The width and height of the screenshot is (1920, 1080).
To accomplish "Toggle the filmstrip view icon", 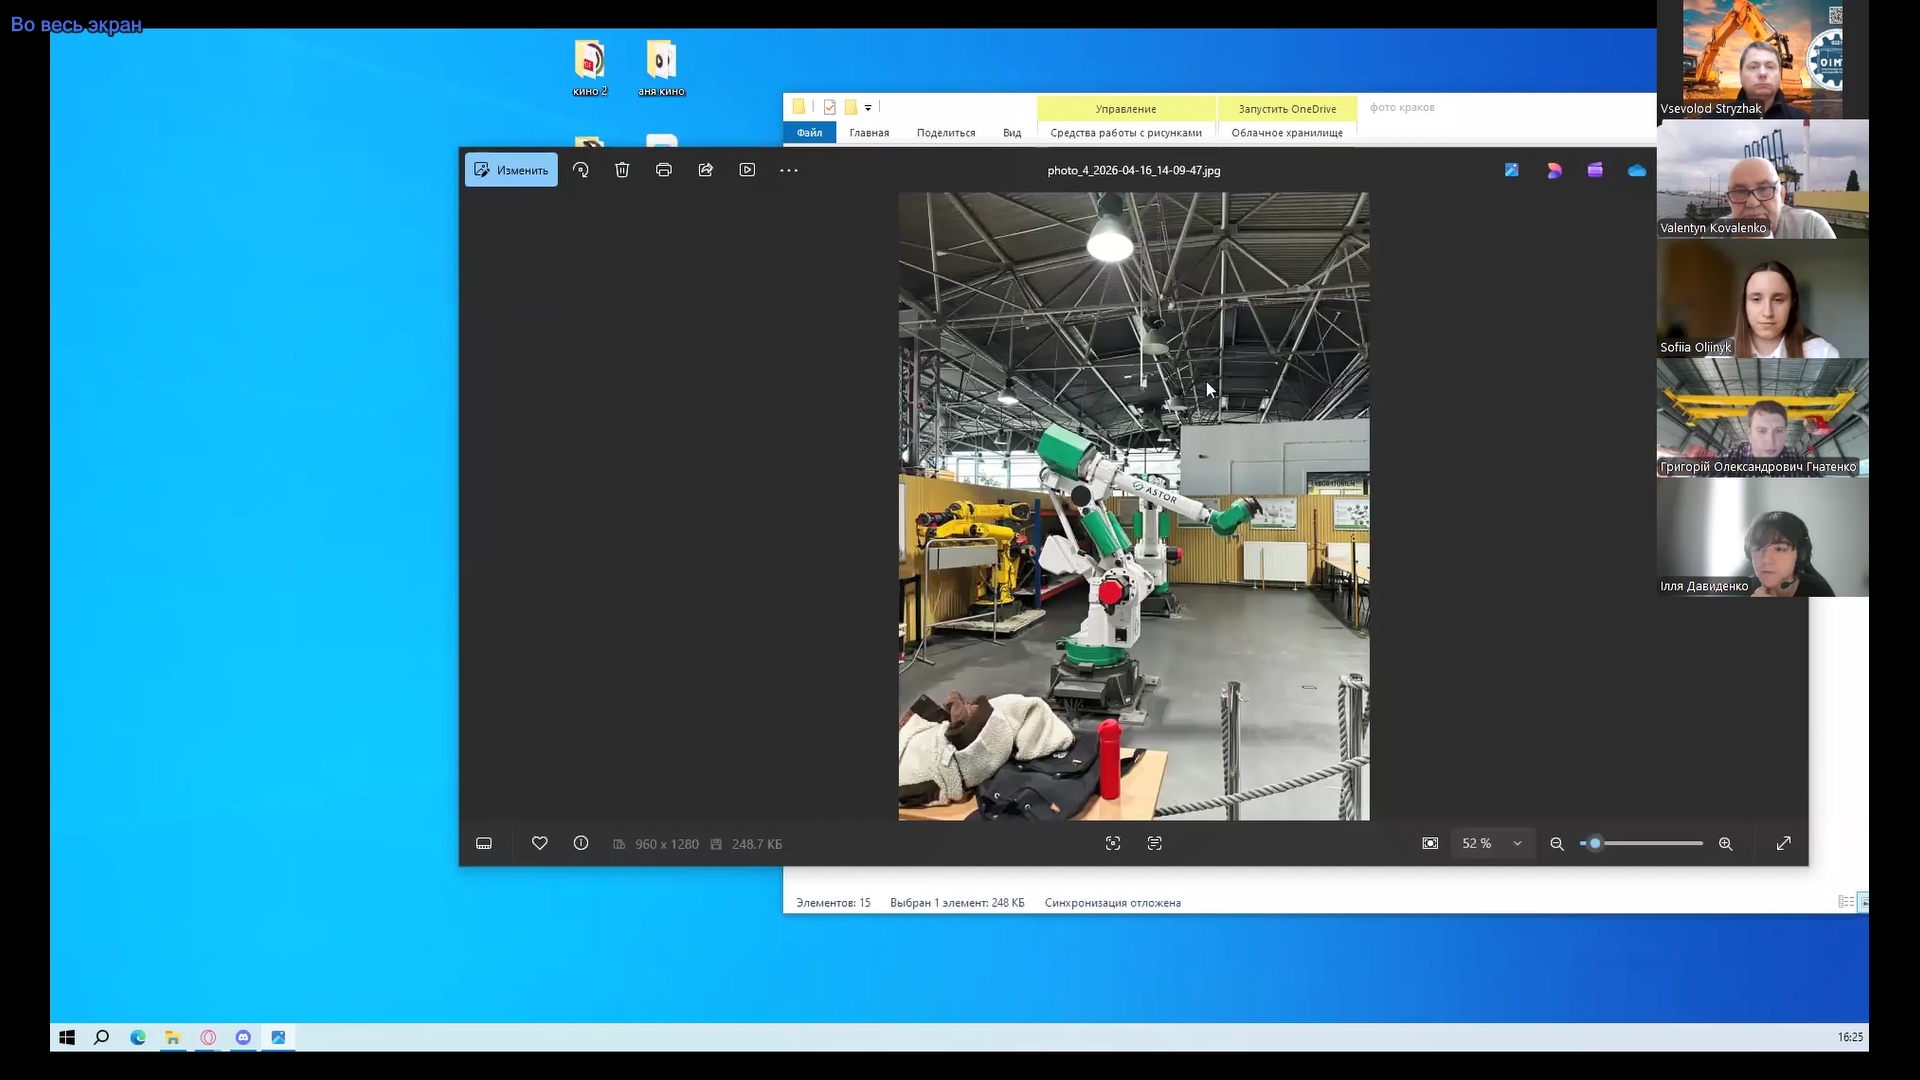I will 484,844.
